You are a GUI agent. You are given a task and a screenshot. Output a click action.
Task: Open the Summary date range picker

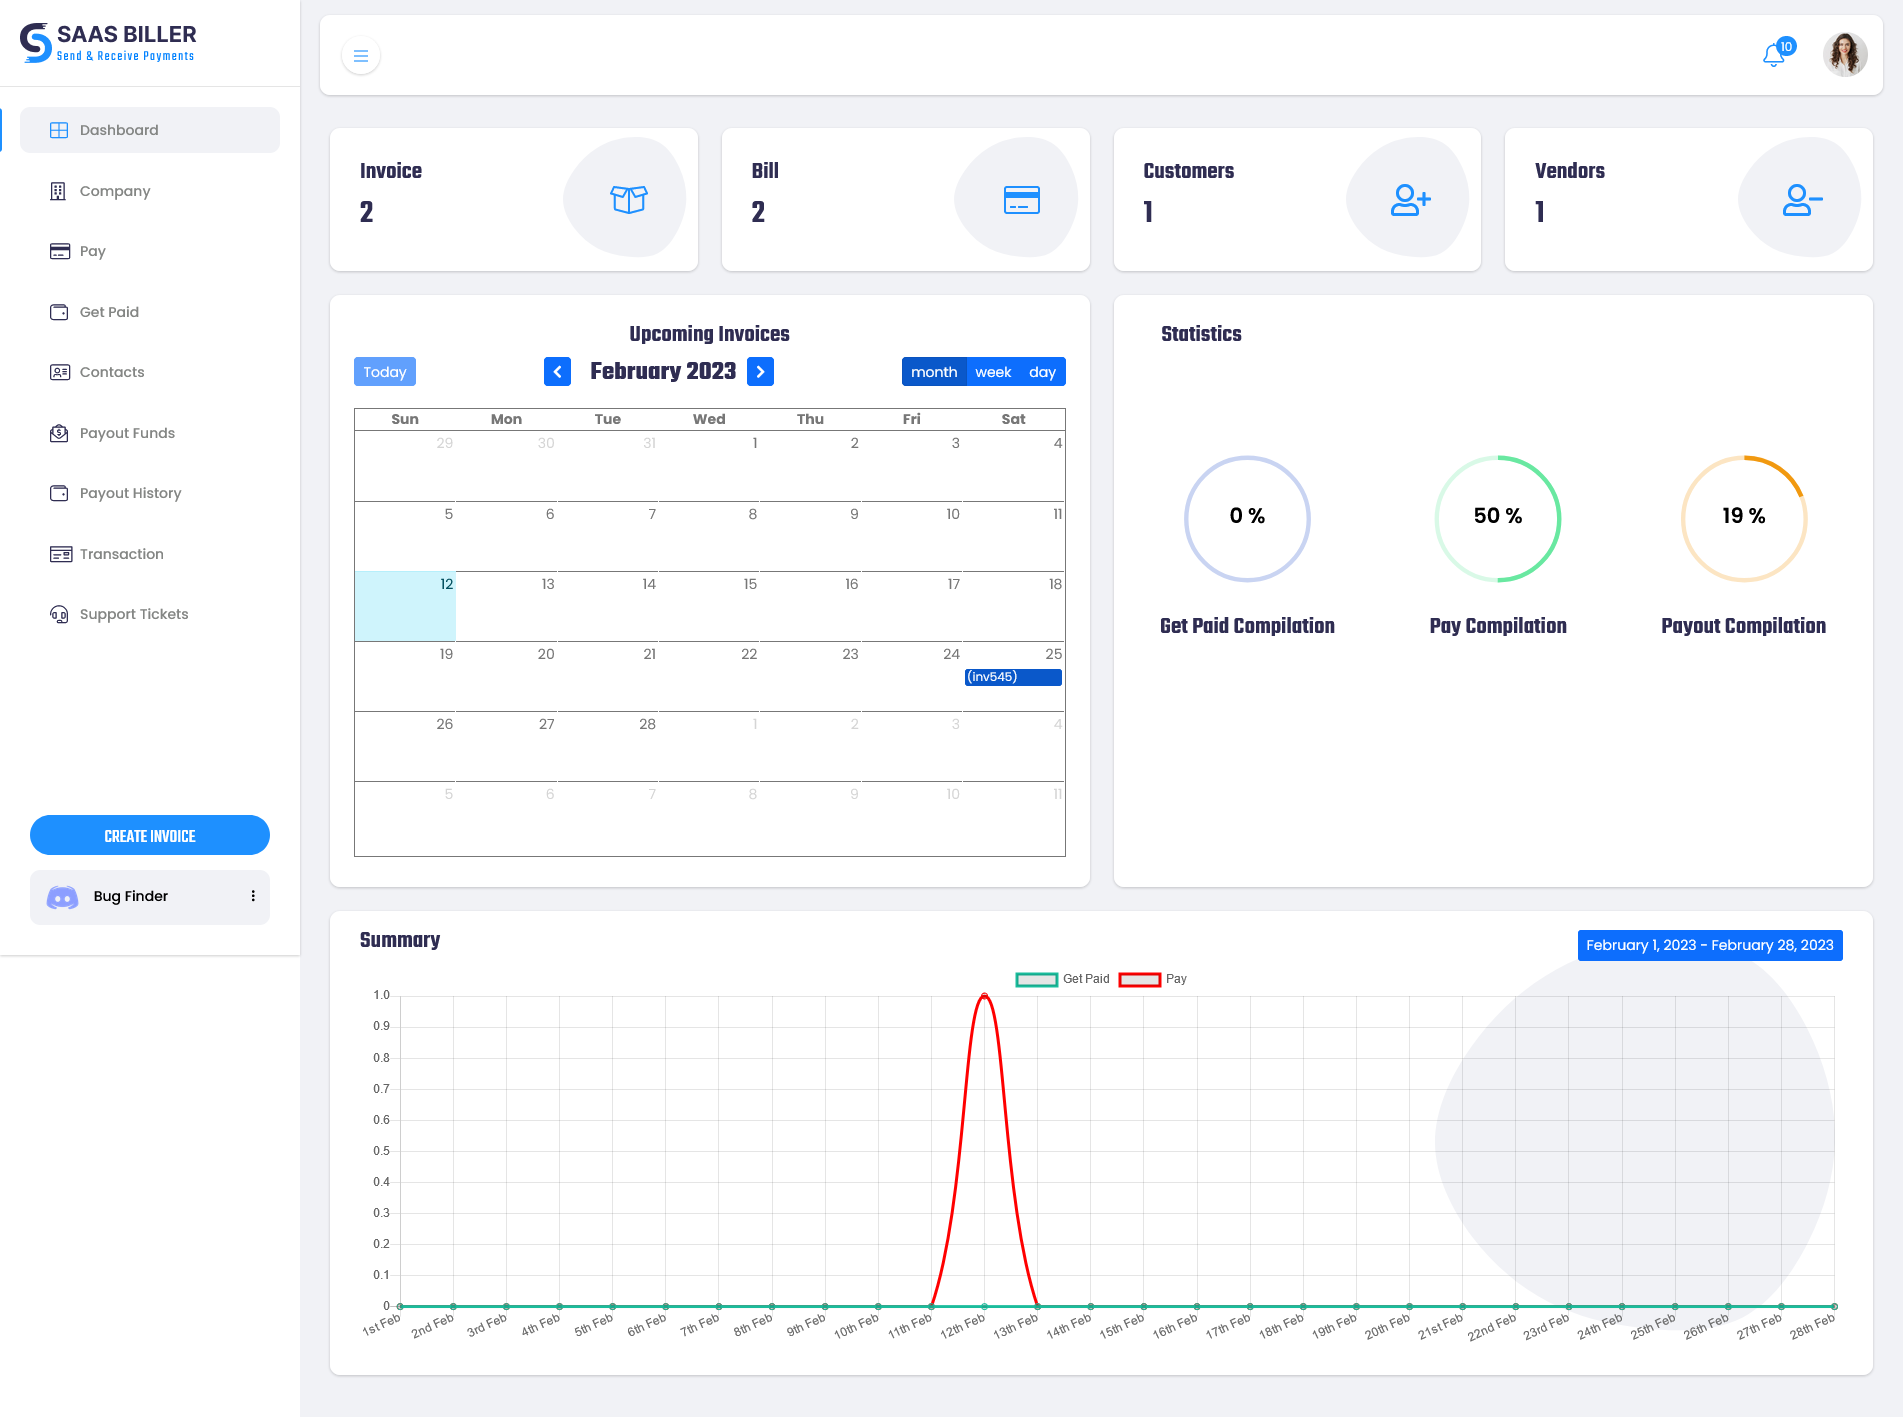point(1709,945)
